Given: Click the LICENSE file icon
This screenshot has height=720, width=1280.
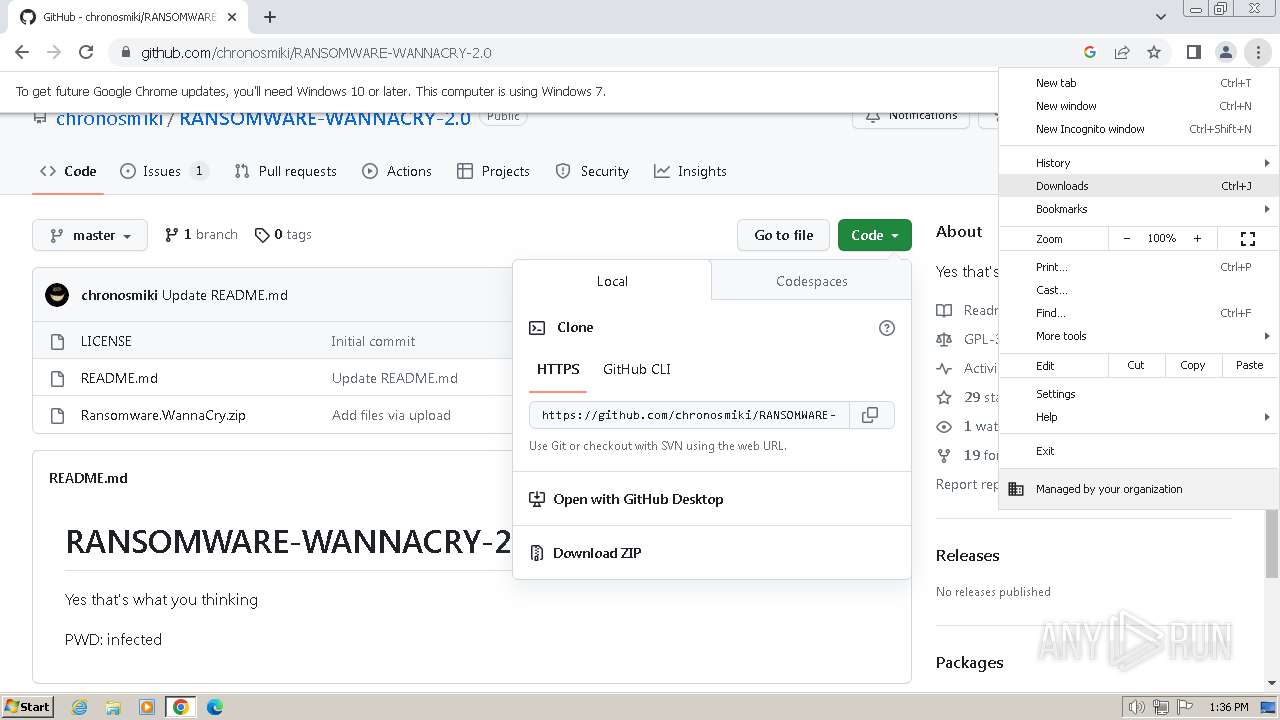Looking at the screenshot, I should pos(57,341).
